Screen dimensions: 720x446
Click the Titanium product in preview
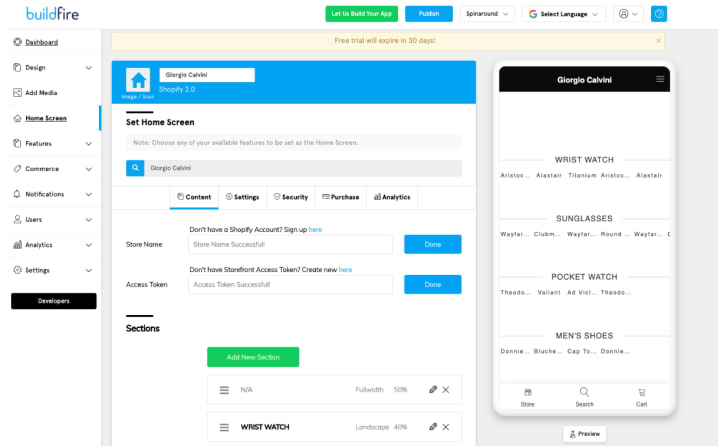582,175
